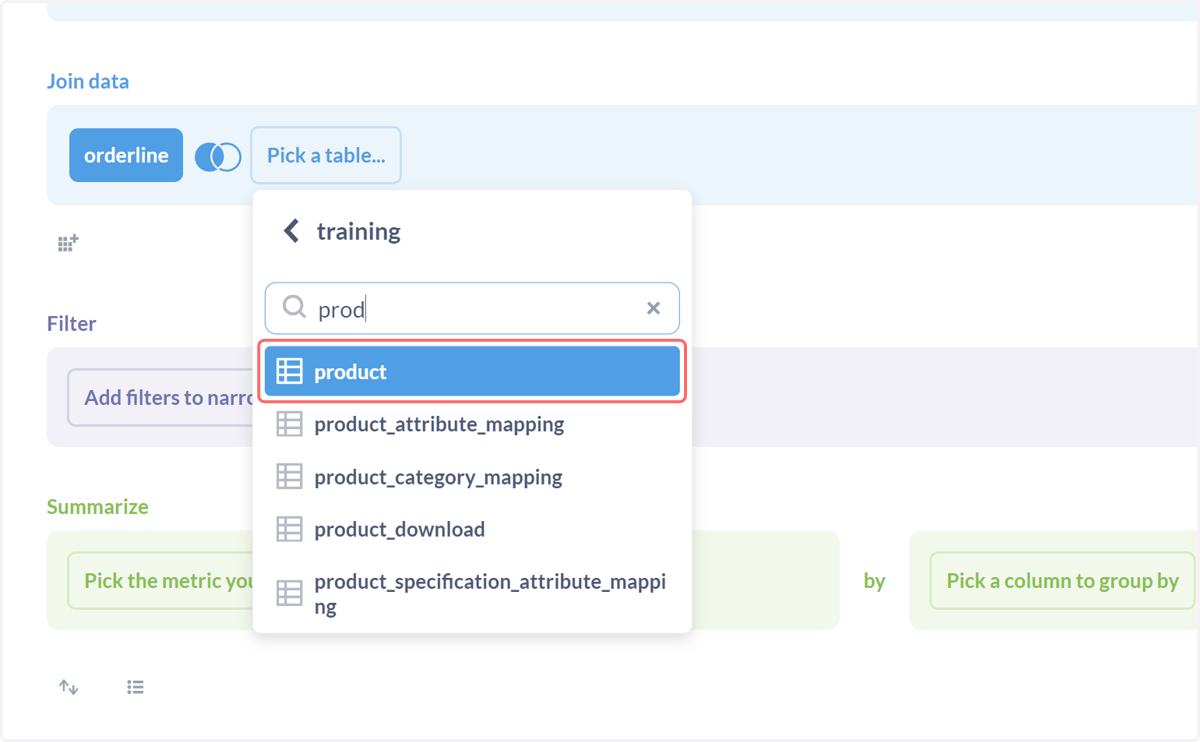This screenshot has width=1200, height=742.
Task: Click Pick a column to group by
Action: pyautogui.click(x=1062, y=580)
